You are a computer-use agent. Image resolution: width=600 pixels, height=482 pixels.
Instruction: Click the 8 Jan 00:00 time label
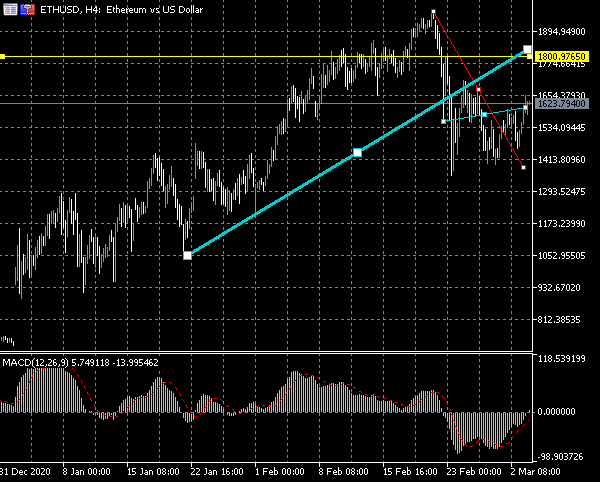click(x=86, y=472)
